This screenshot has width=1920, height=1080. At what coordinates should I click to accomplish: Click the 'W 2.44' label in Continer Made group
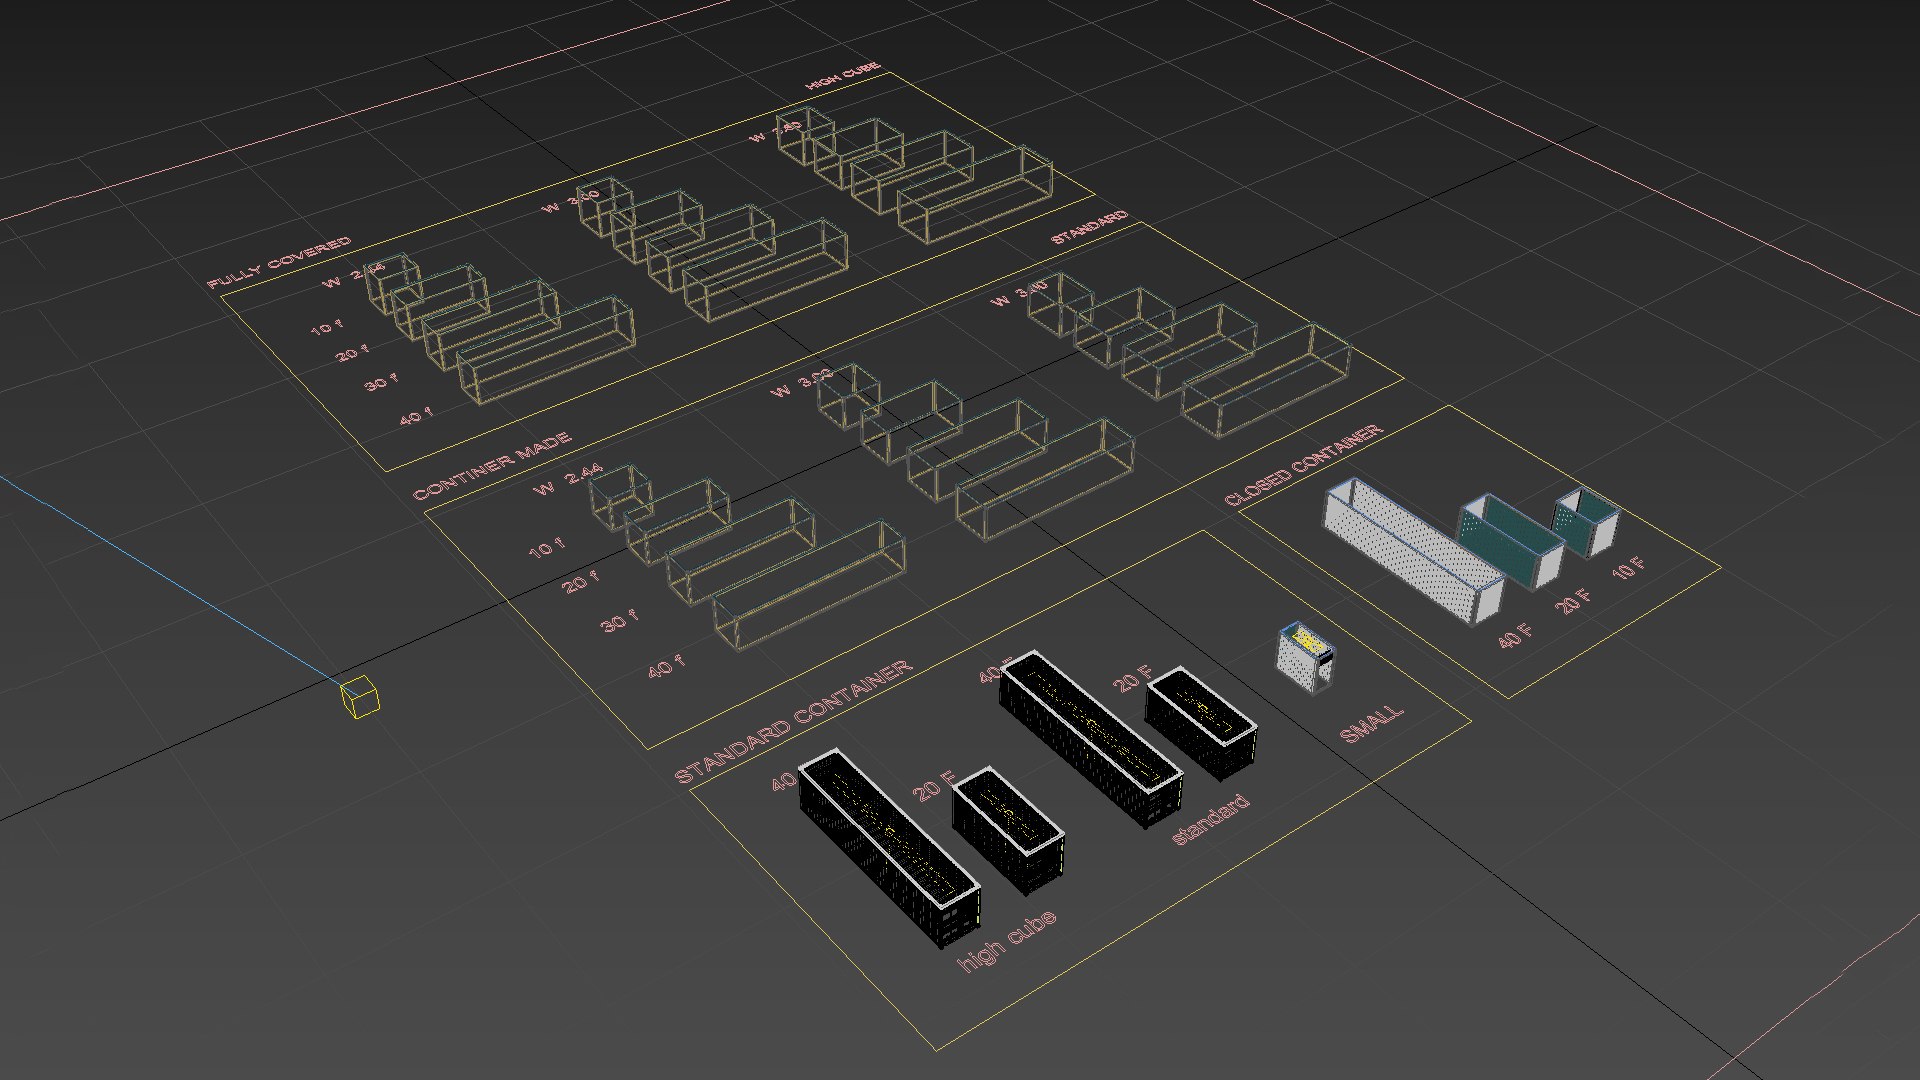pyautogui.click(x=568, y=480)
